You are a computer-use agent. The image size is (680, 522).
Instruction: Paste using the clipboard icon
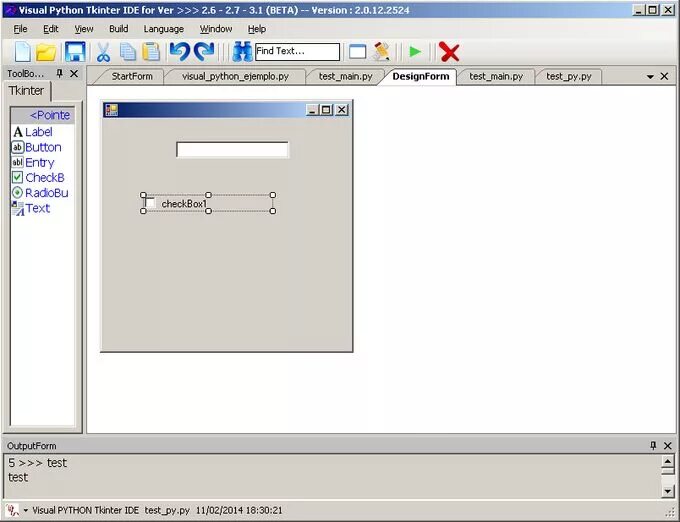point(151,52)
